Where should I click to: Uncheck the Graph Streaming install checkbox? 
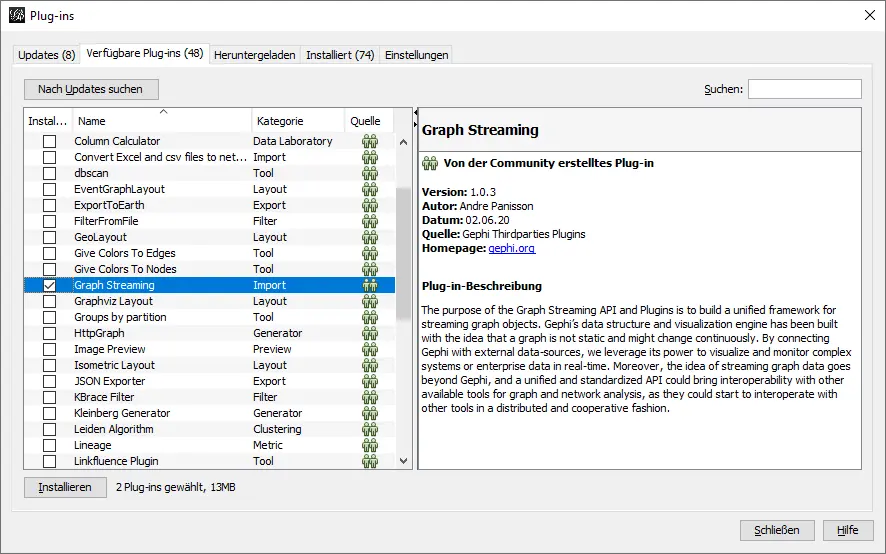pos(50,285)
